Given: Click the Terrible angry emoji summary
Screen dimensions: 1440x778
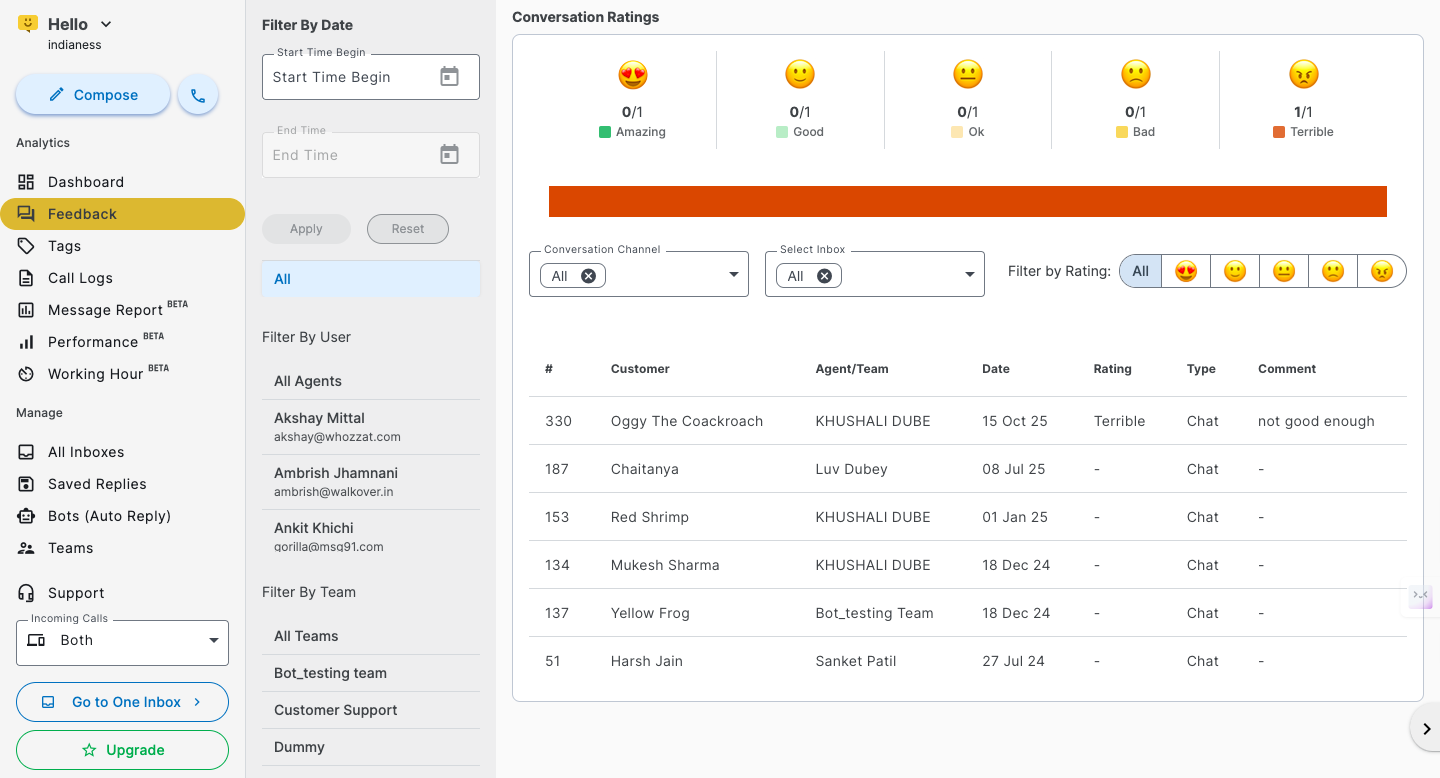Looking at the screenshot, I should pos(1304,75).
